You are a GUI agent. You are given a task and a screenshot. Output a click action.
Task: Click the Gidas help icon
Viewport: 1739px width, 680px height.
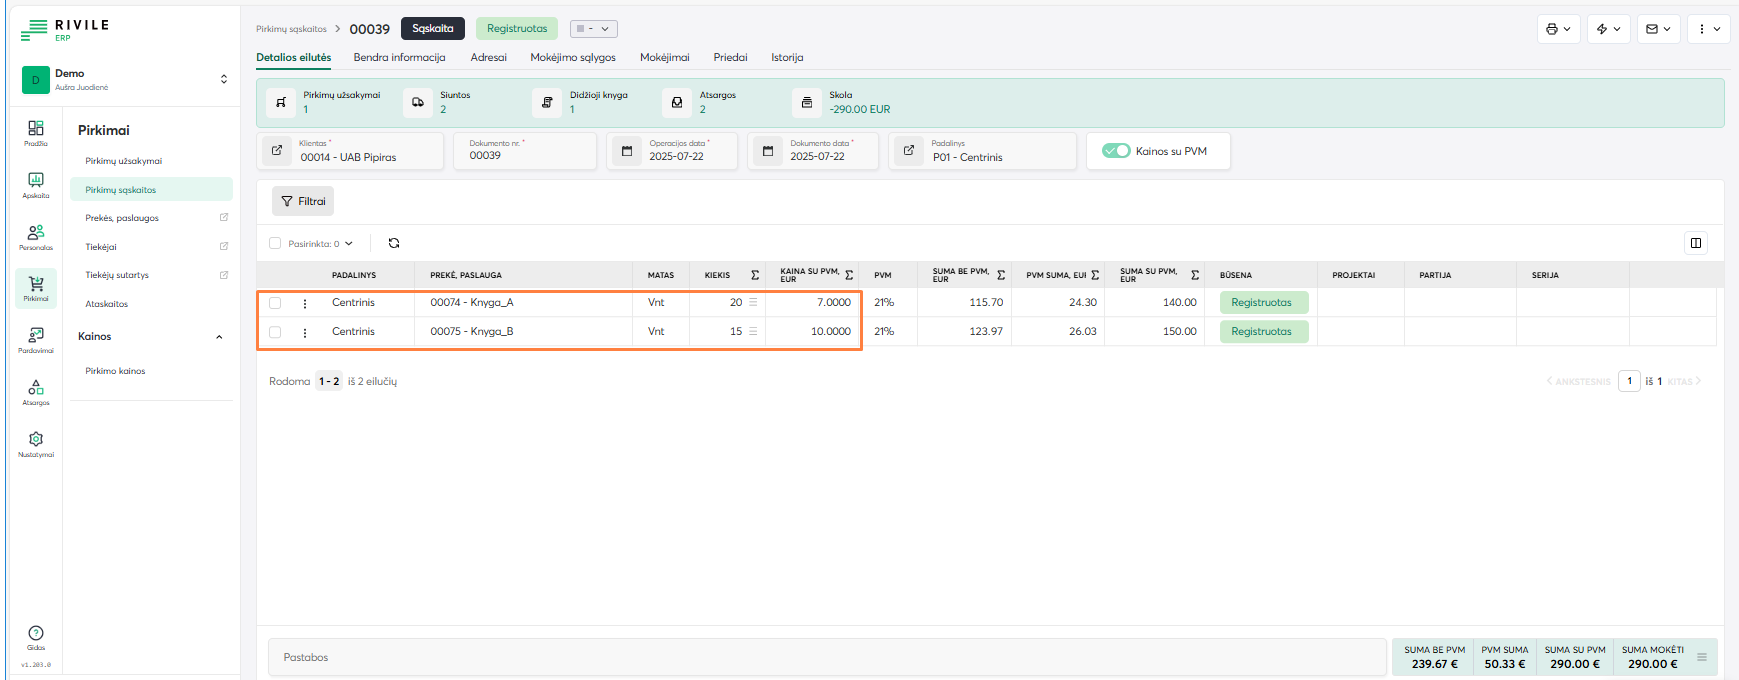click(36, 636)
